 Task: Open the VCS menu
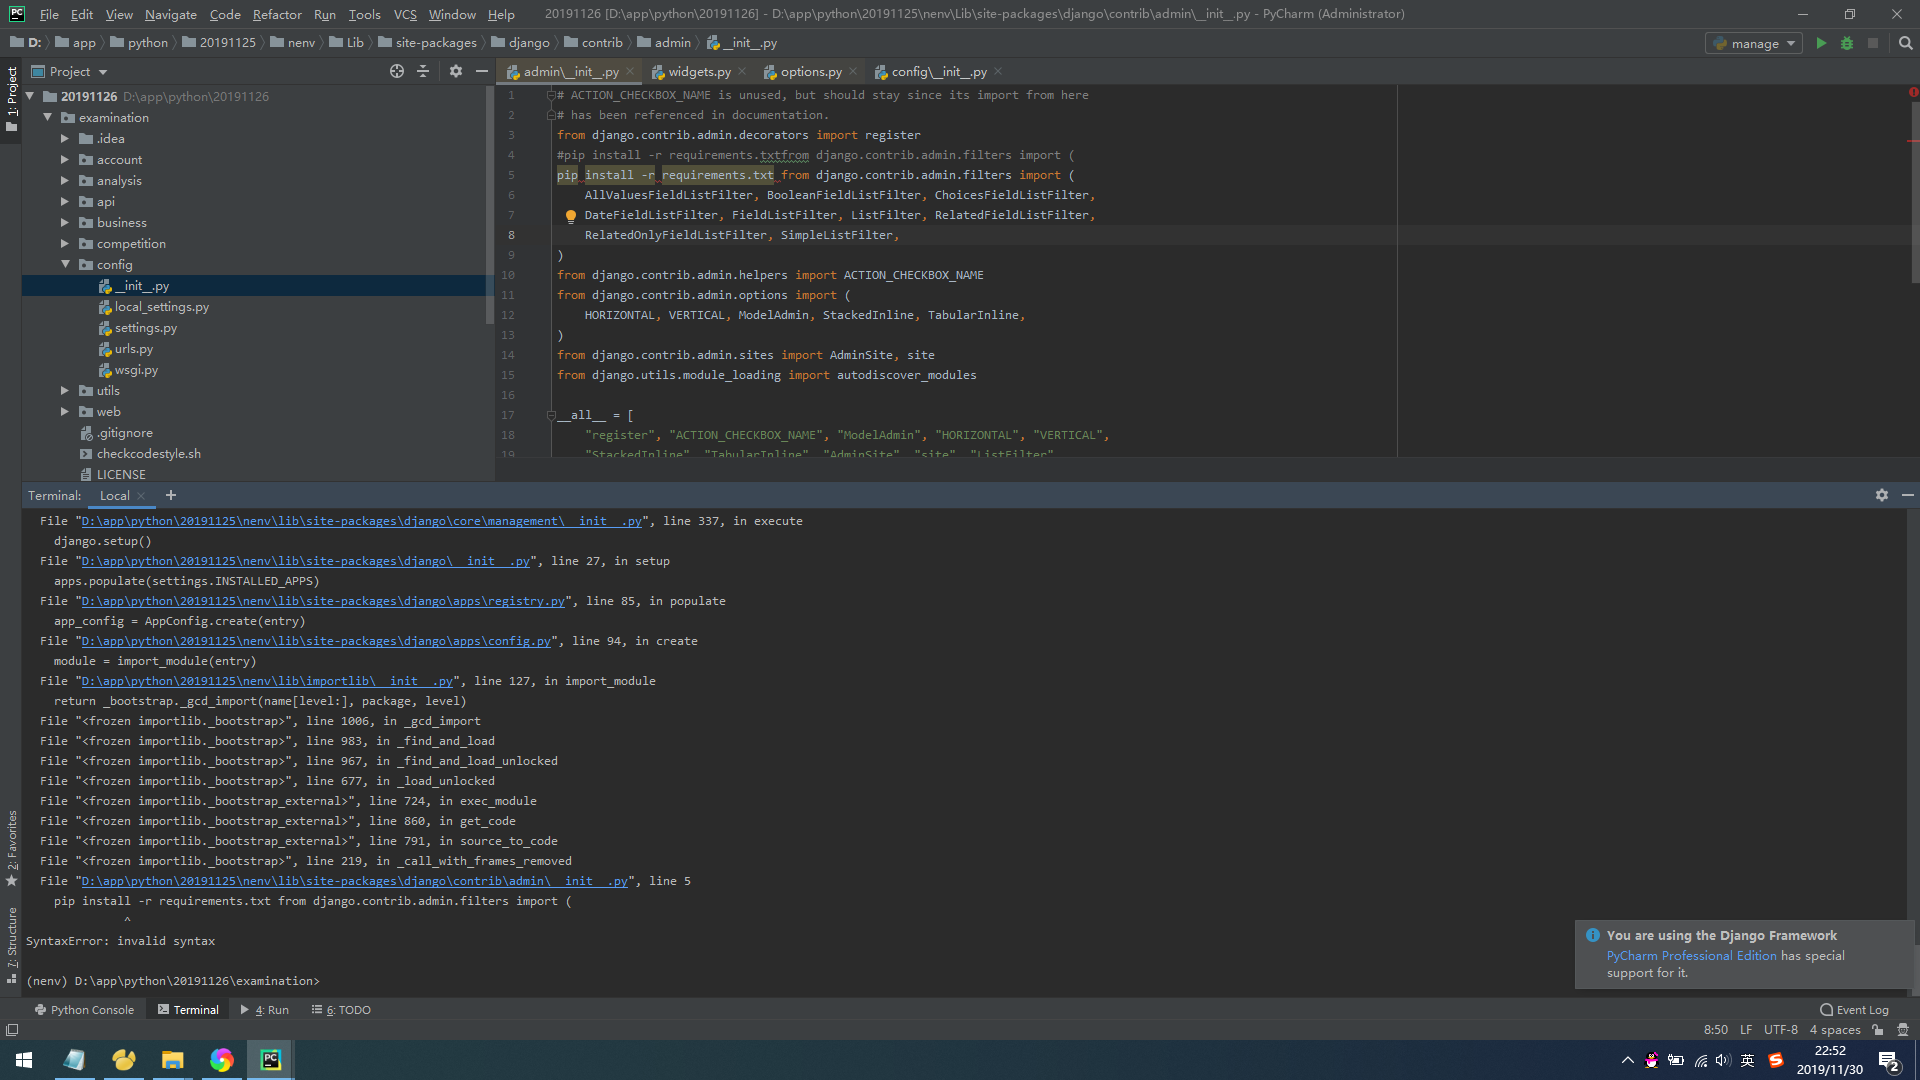coord(405,14)
